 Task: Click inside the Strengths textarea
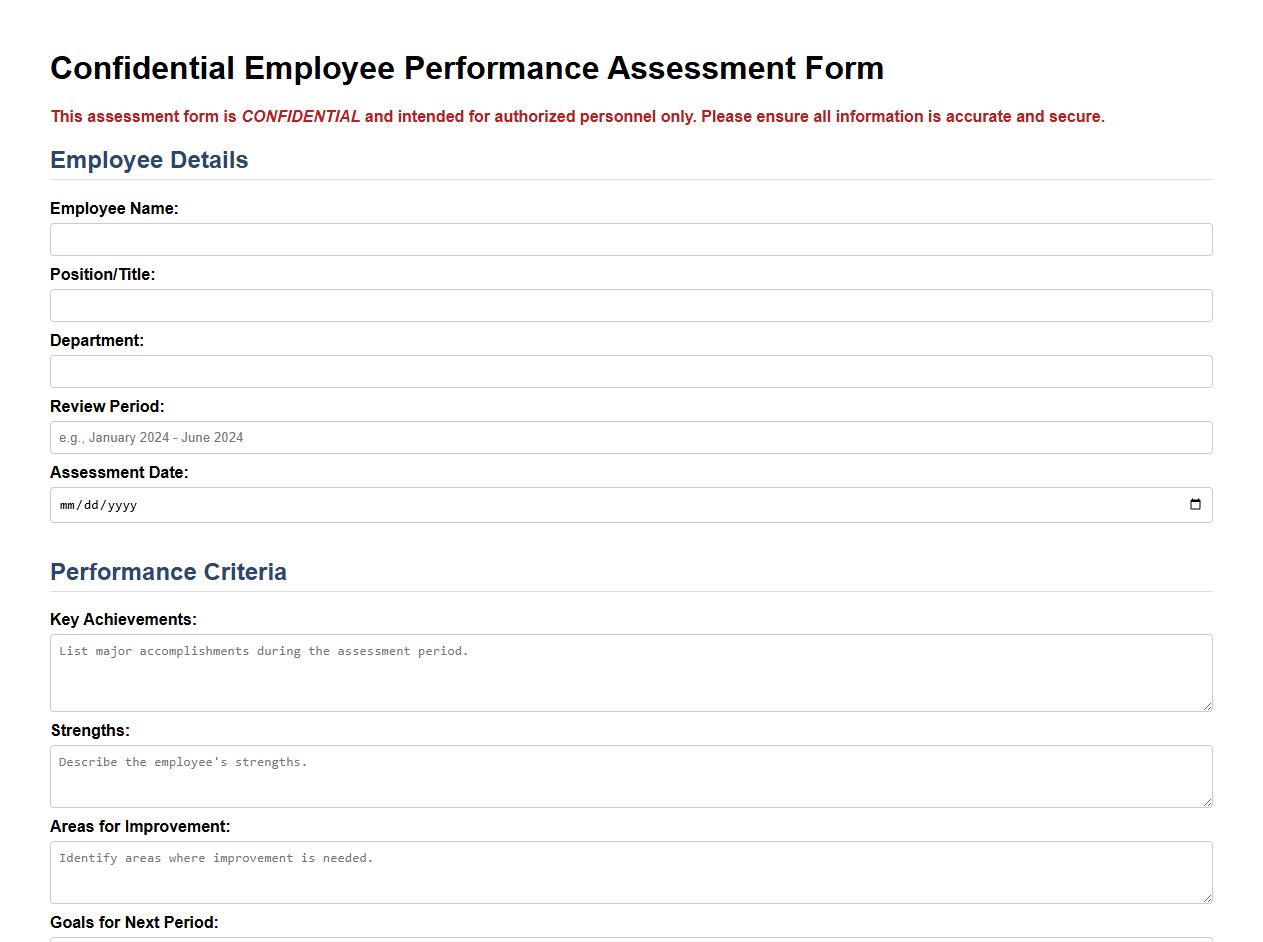click(630, 775)
